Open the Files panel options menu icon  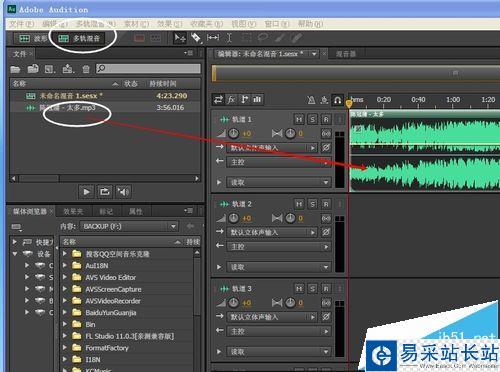pos(188,53)
